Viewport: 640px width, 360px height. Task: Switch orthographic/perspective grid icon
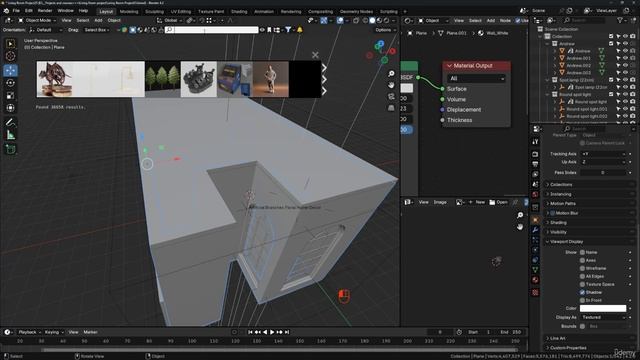(391, 108)
